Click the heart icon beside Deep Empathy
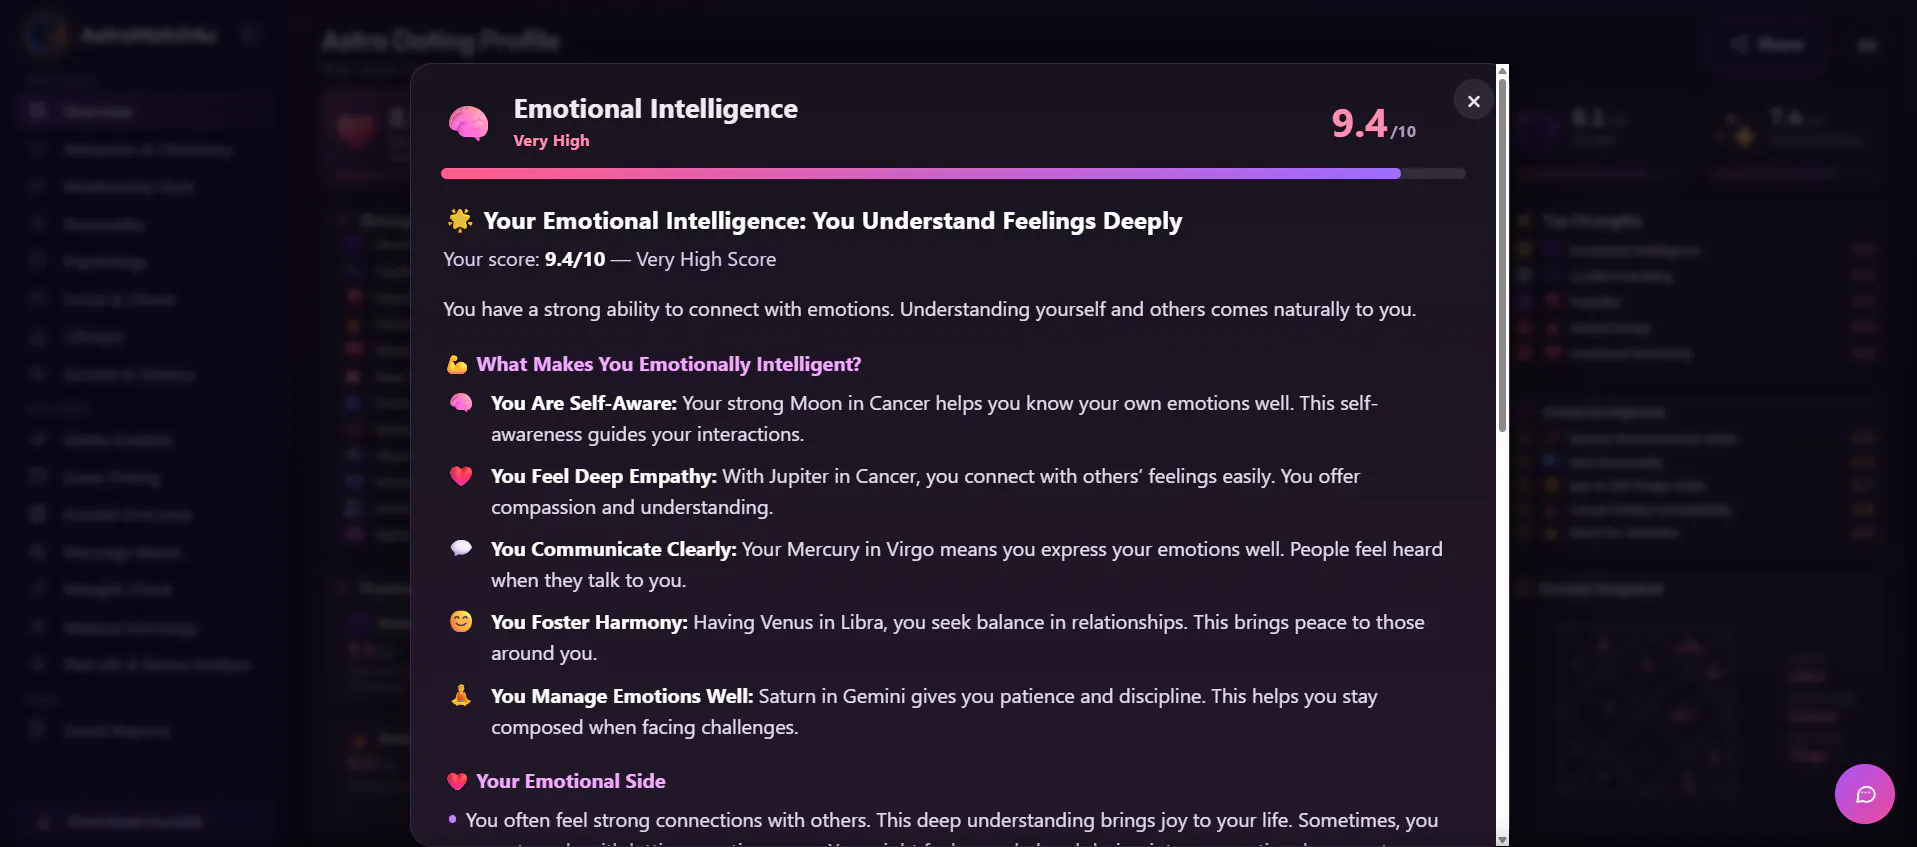 coord(461,476)
